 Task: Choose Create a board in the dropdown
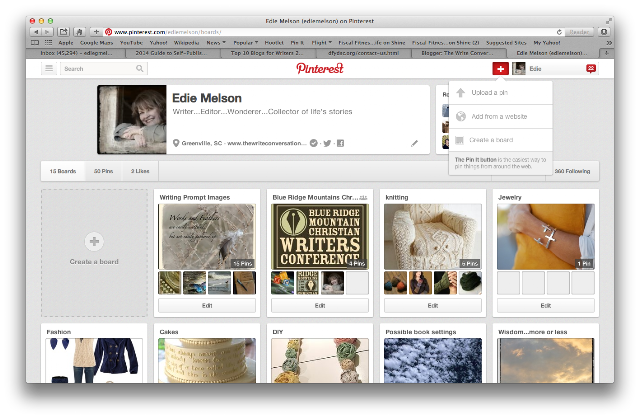(500, 140)
